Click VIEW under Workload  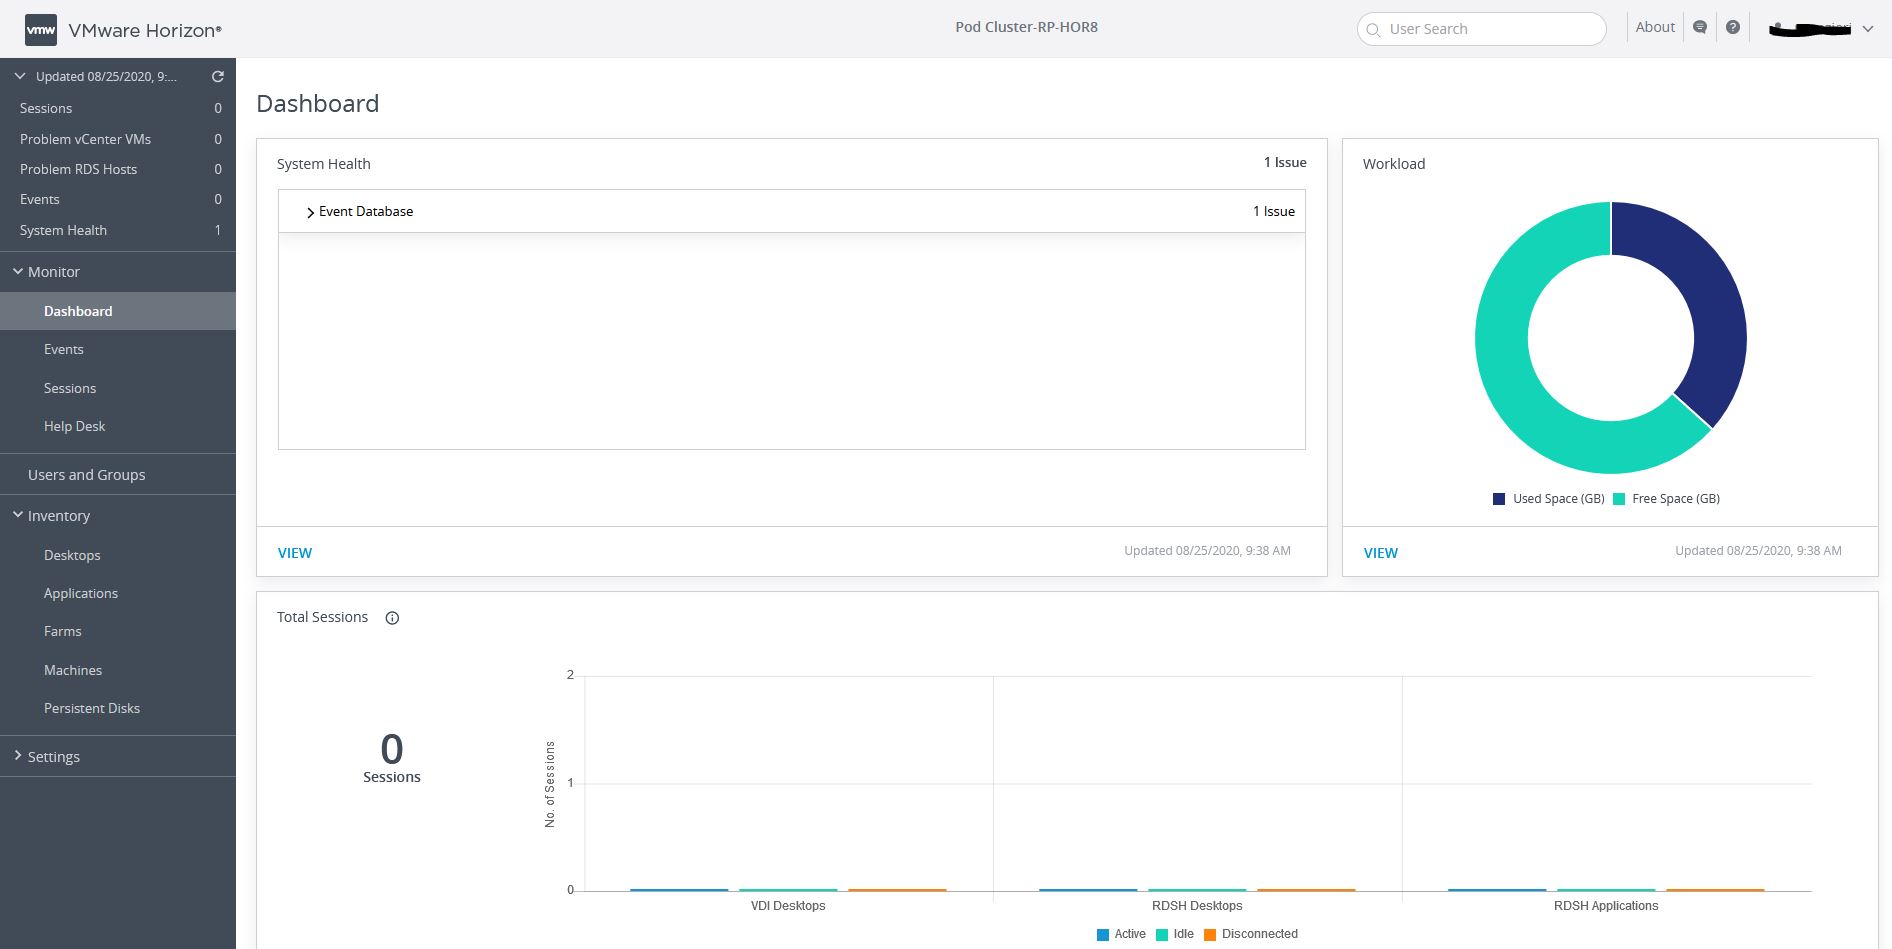click(x=1381, y=553)
